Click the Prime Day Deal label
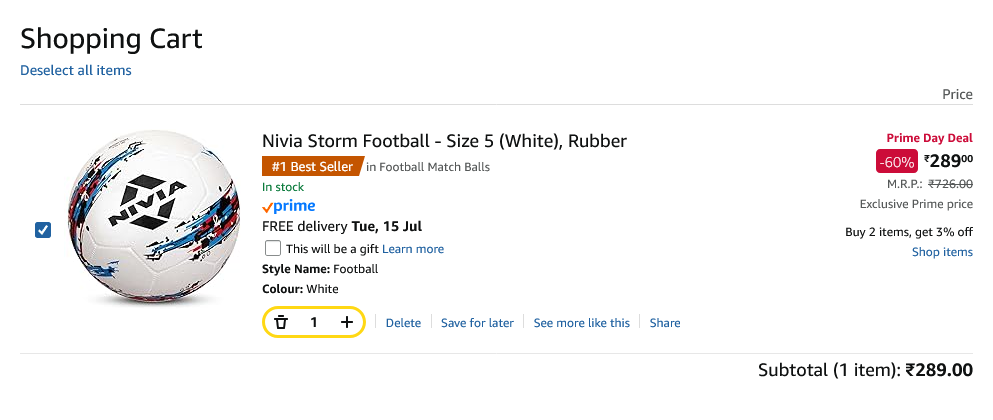This screenshot has height=420, width=993. coord(929,137)
